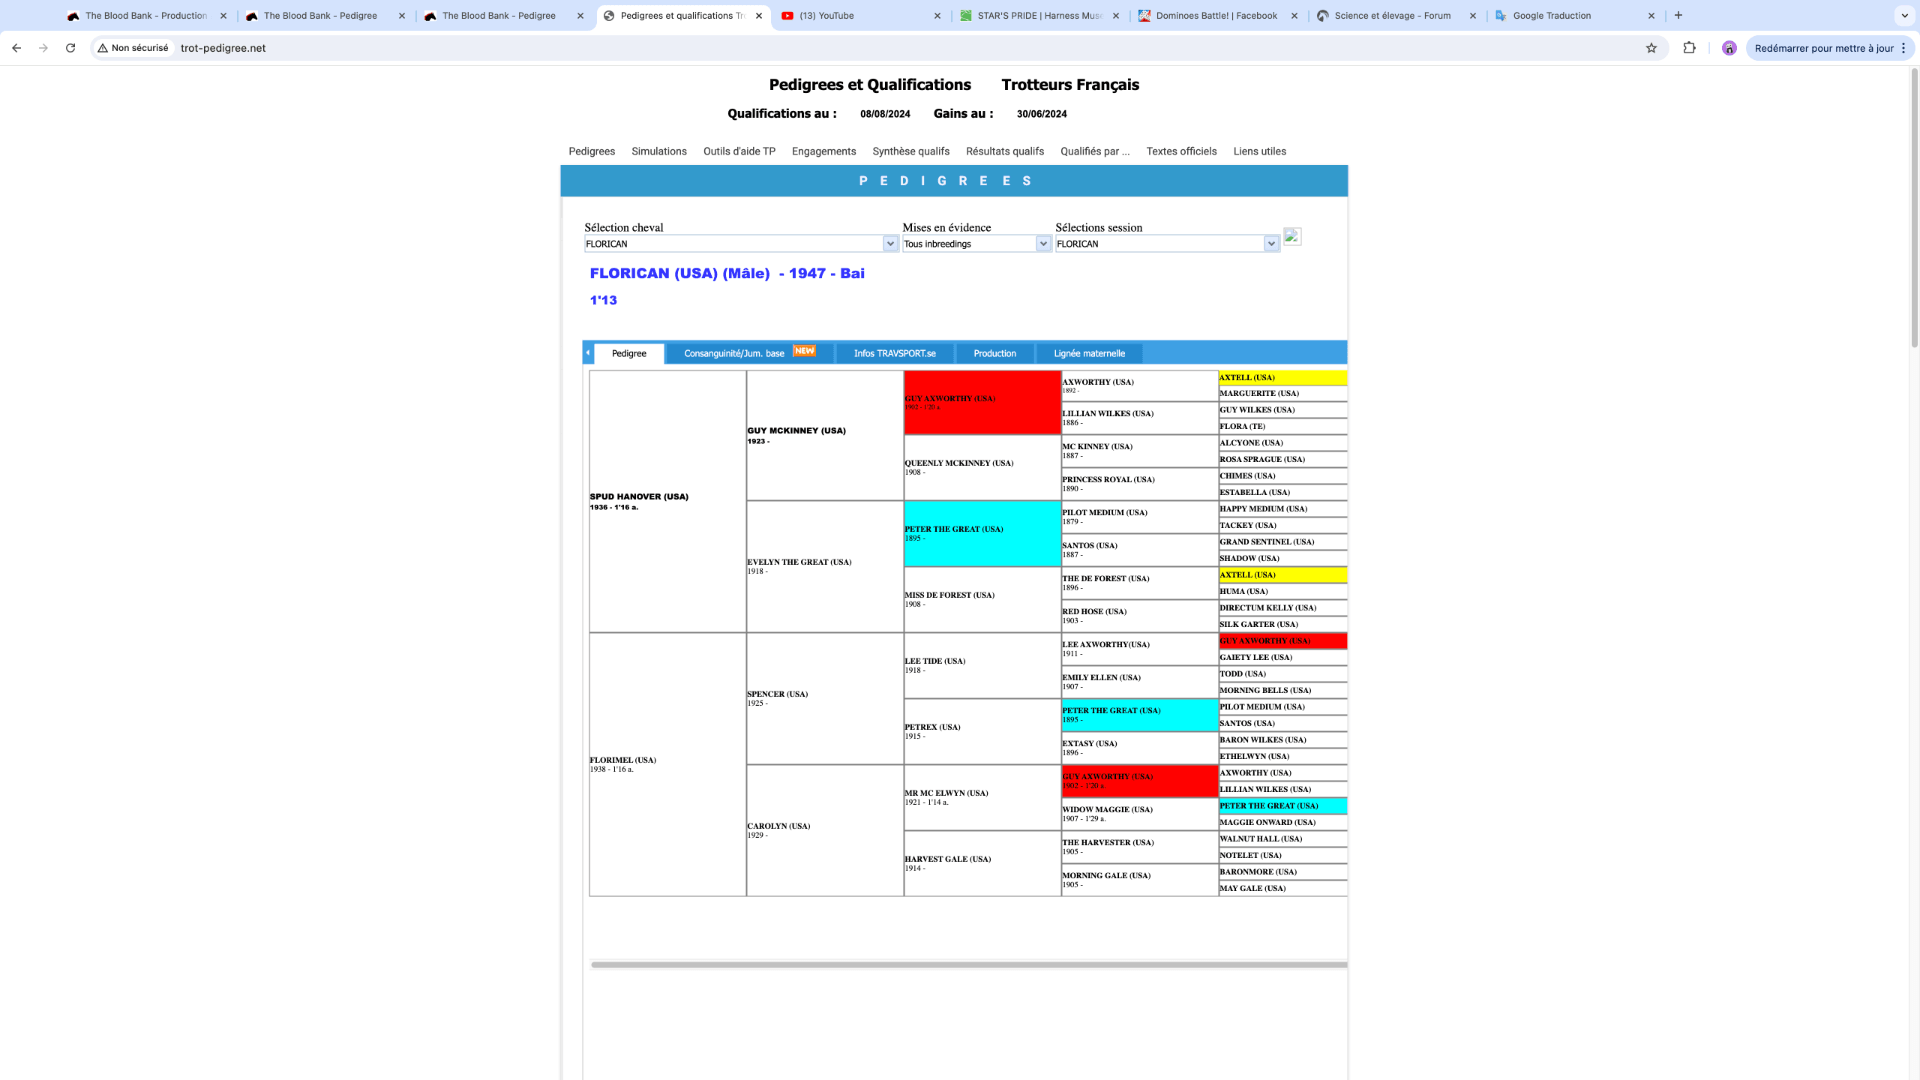Switch to The Blood Bank - Production tab
1920x1080 pixels.
point(146,16)
